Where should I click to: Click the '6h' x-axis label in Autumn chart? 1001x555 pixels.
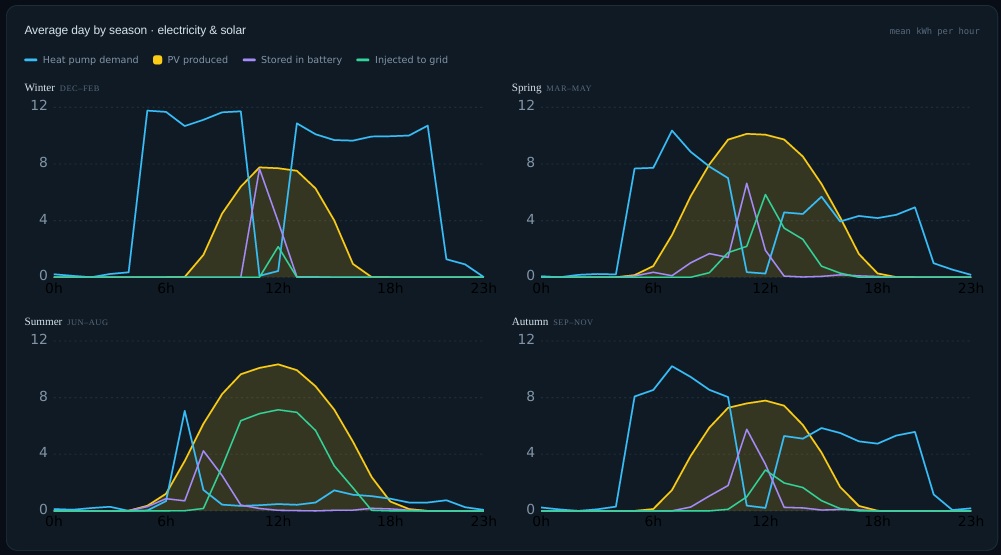pyautogui.click(x=653, y=522)
